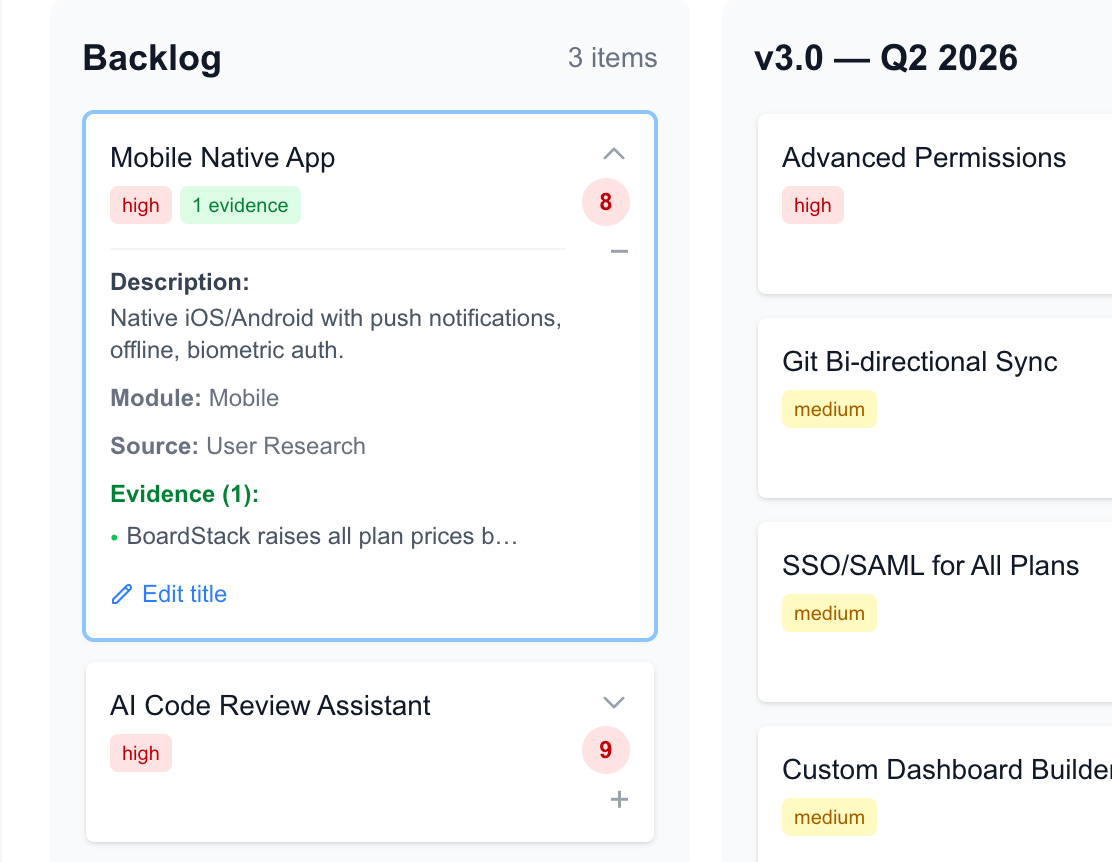Screen dimensions: 1112x862
Task: Open the SSO/SAML for All Plans card title
Action: coord(930,565)
